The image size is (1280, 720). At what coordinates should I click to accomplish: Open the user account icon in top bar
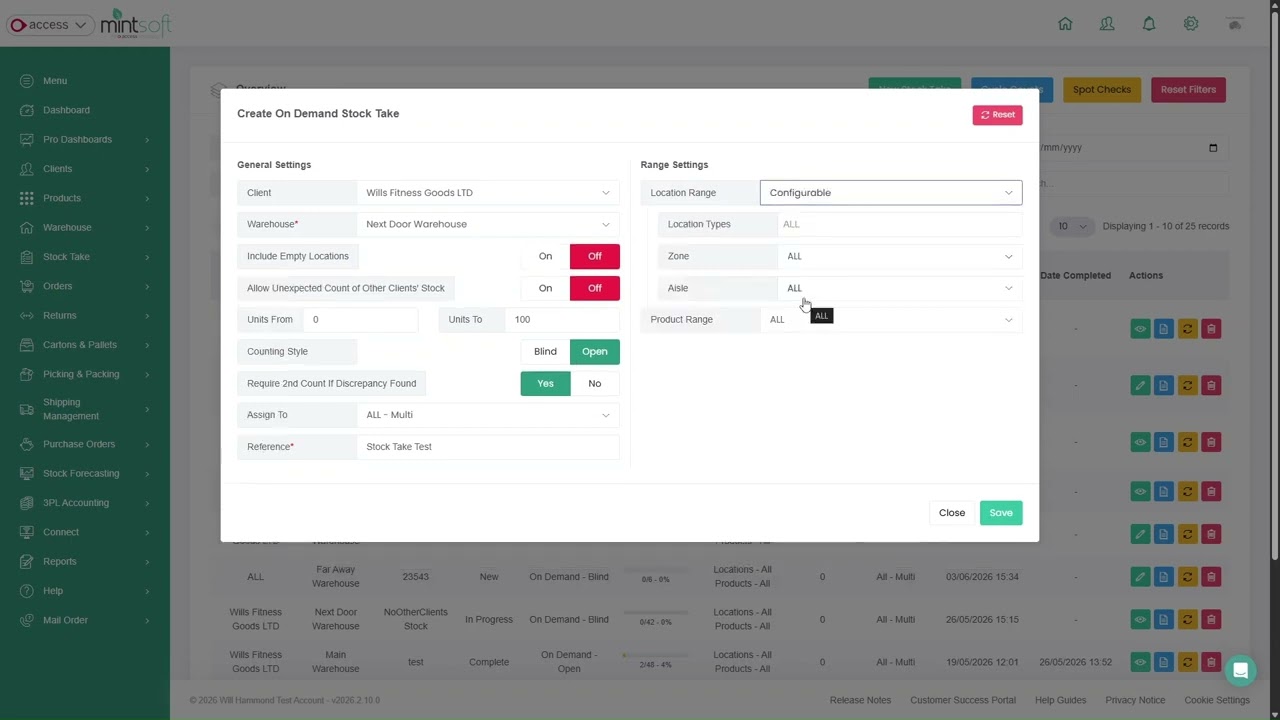pos(1107,24)
